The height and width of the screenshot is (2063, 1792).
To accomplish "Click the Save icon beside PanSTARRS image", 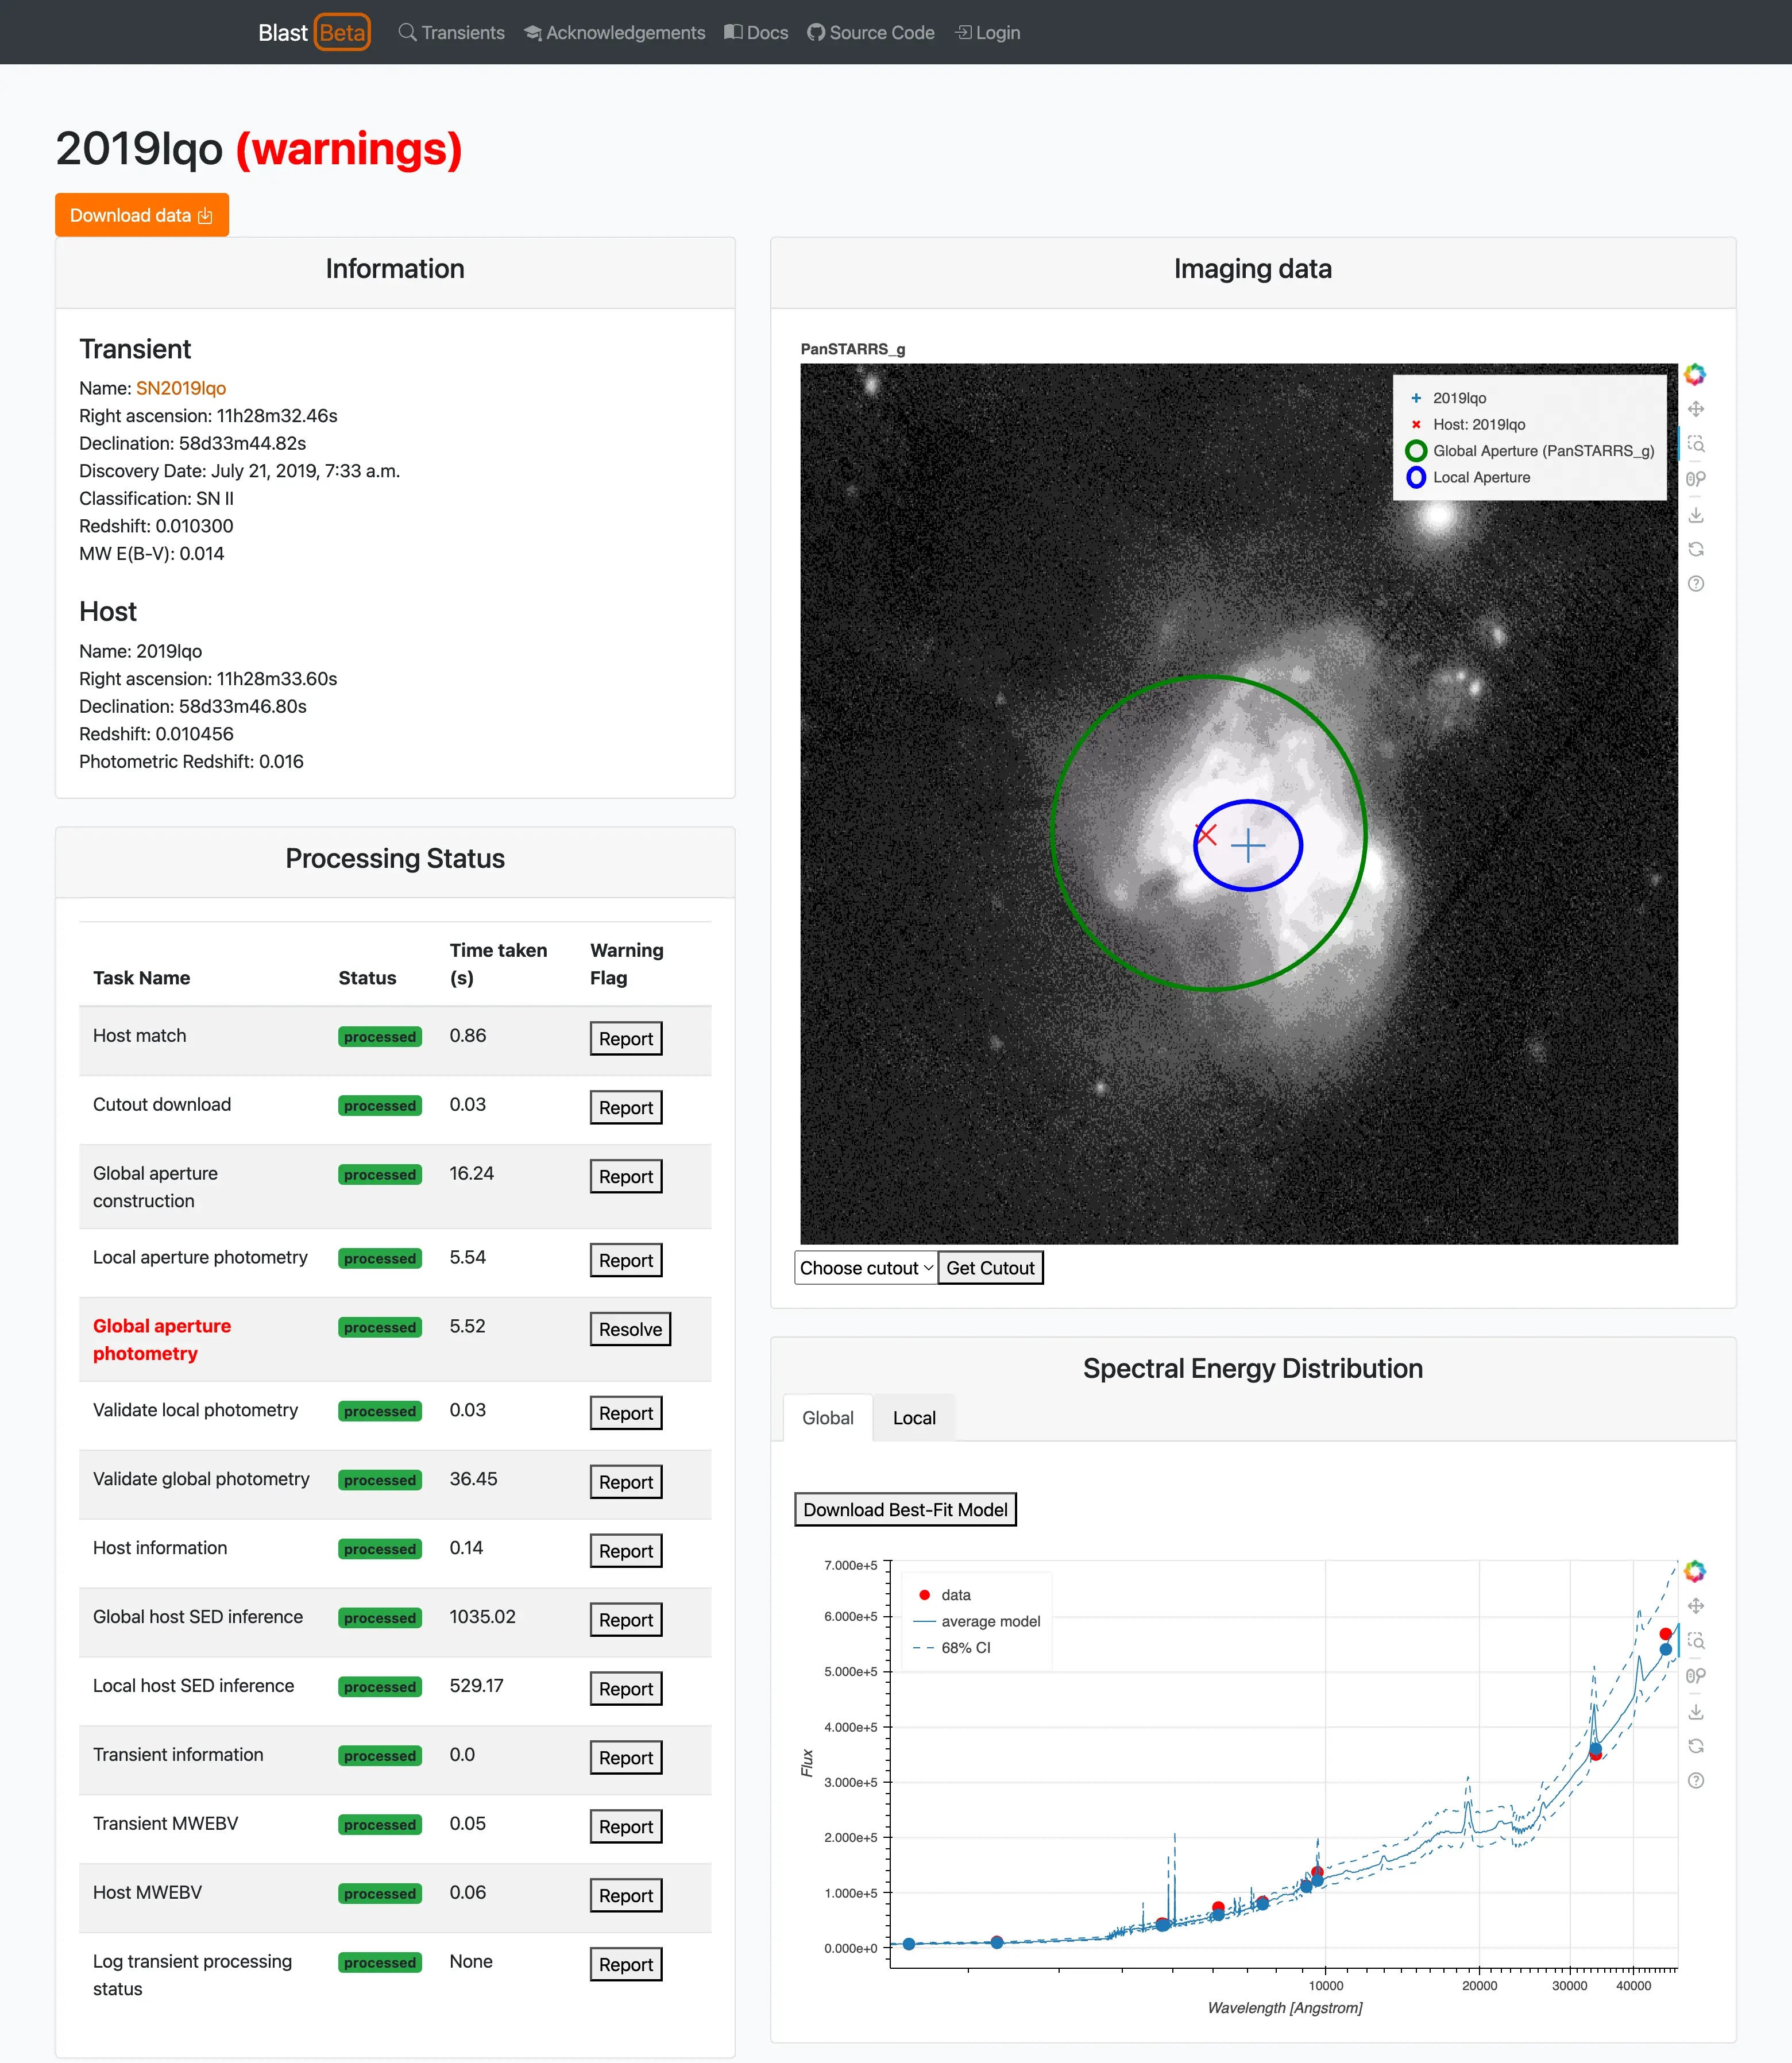I will tap(1696, 515).
